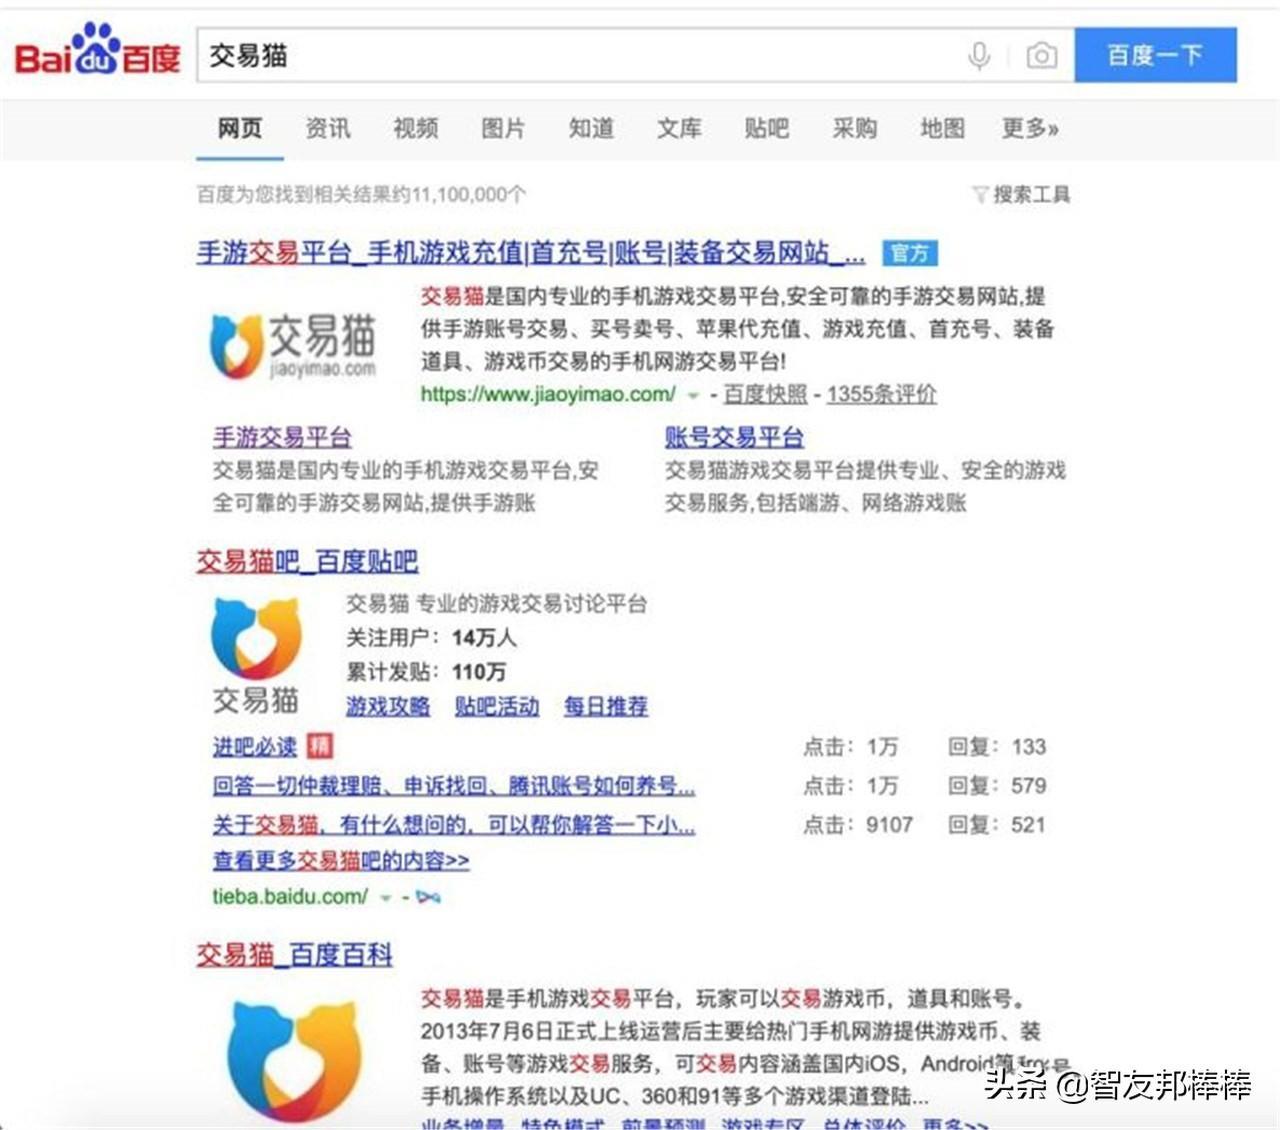Select the 资讯 tab
This screenshot has width=1280, height=1130.
328,128
